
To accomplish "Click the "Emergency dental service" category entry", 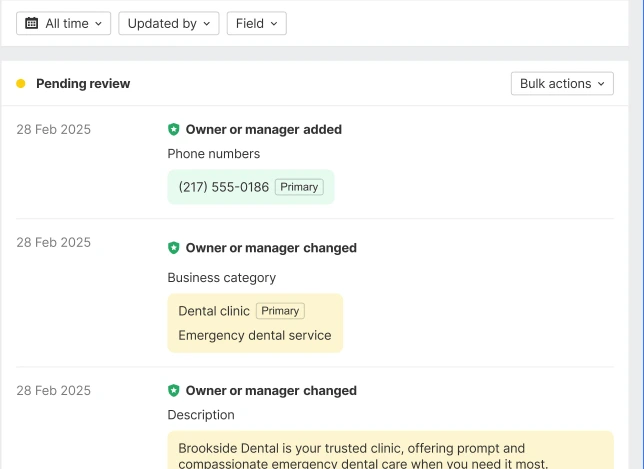I will click(x=254, y=335).
